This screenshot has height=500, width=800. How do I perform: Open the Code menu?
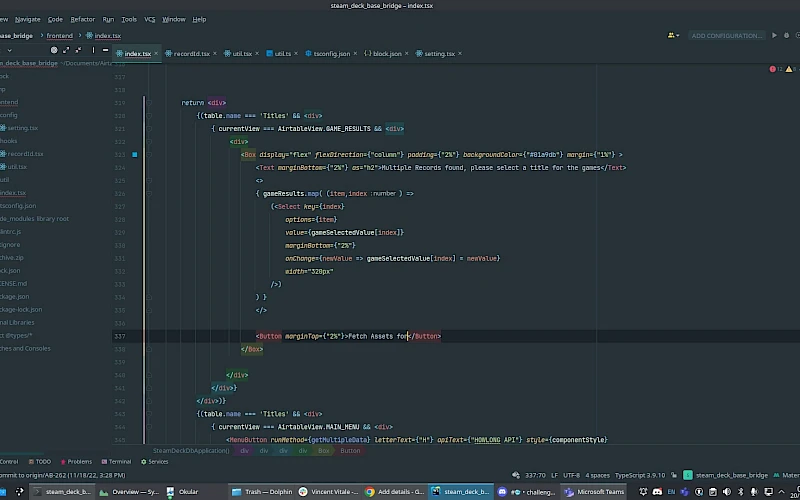[x=55, y=19]
